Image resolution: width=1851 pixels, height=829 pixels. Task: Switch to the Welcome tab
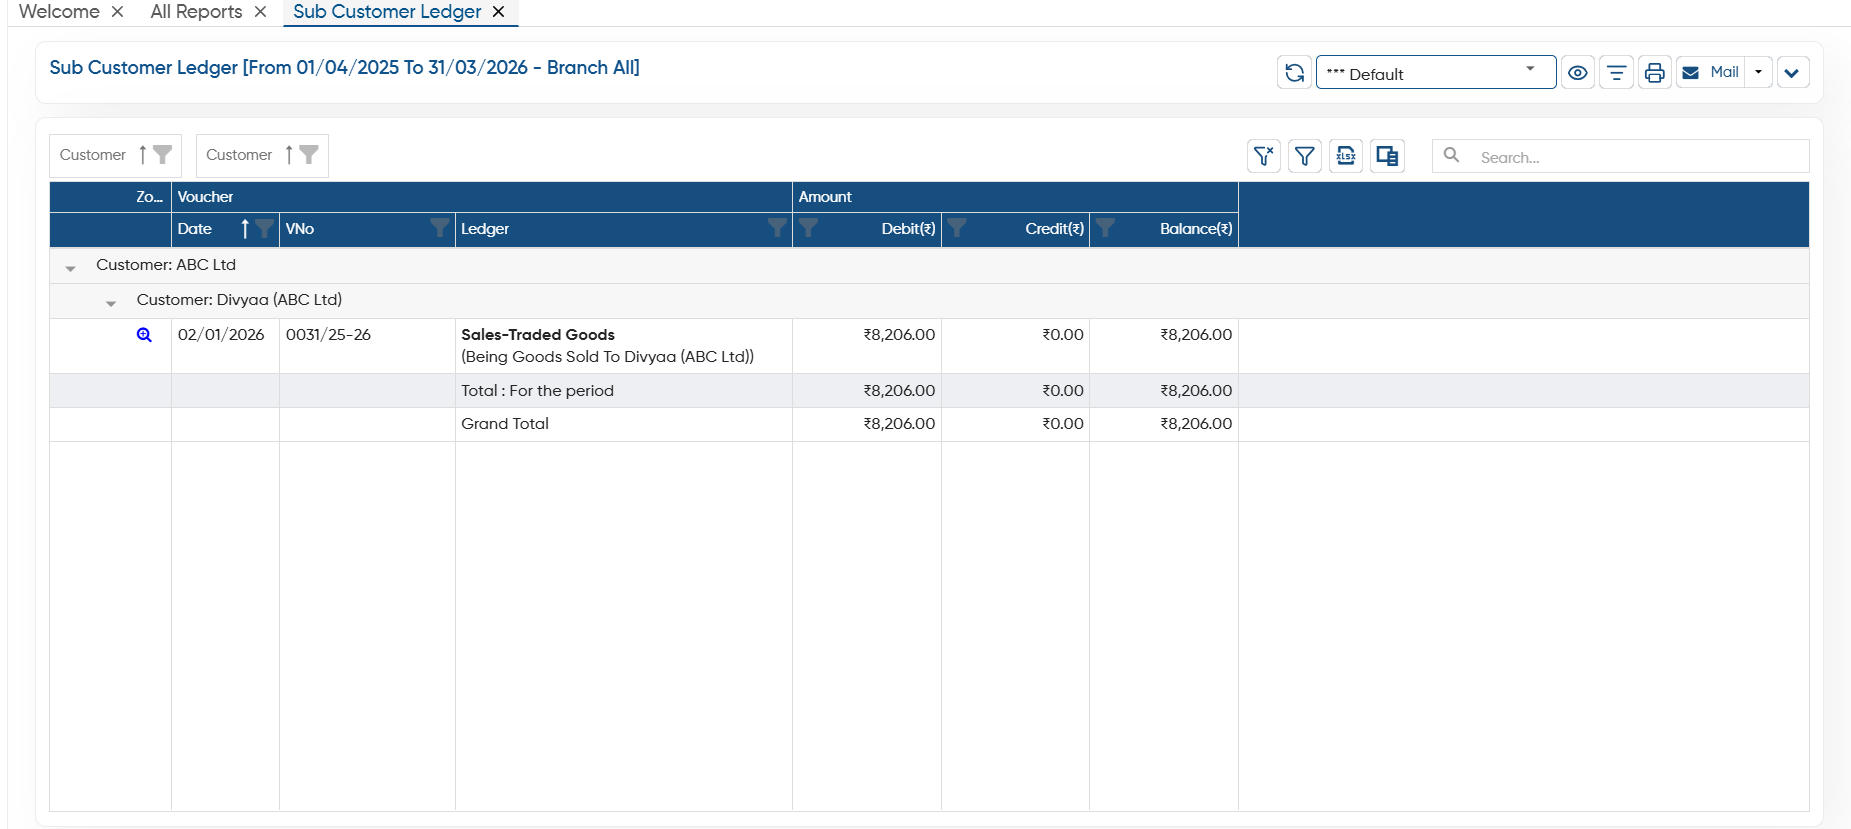pos(59,12)
